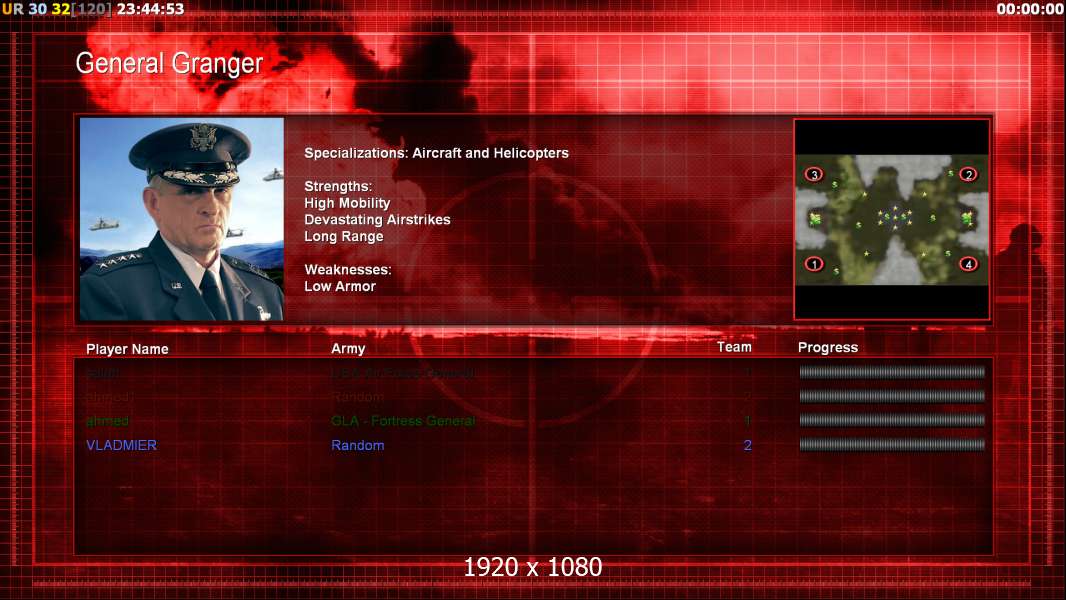Click the 23:44:53 clock at top left
The image size is (1066, 600).
[x=150, y=9]
